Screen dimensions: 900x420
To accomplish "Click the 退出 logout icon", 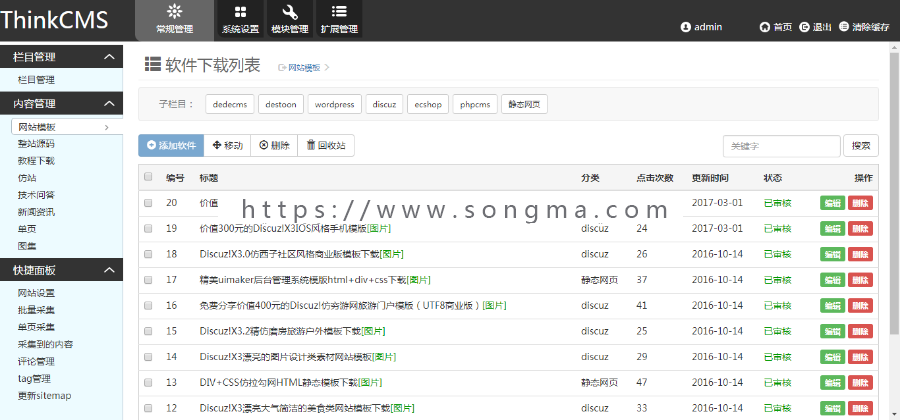I will coord(804,27).
